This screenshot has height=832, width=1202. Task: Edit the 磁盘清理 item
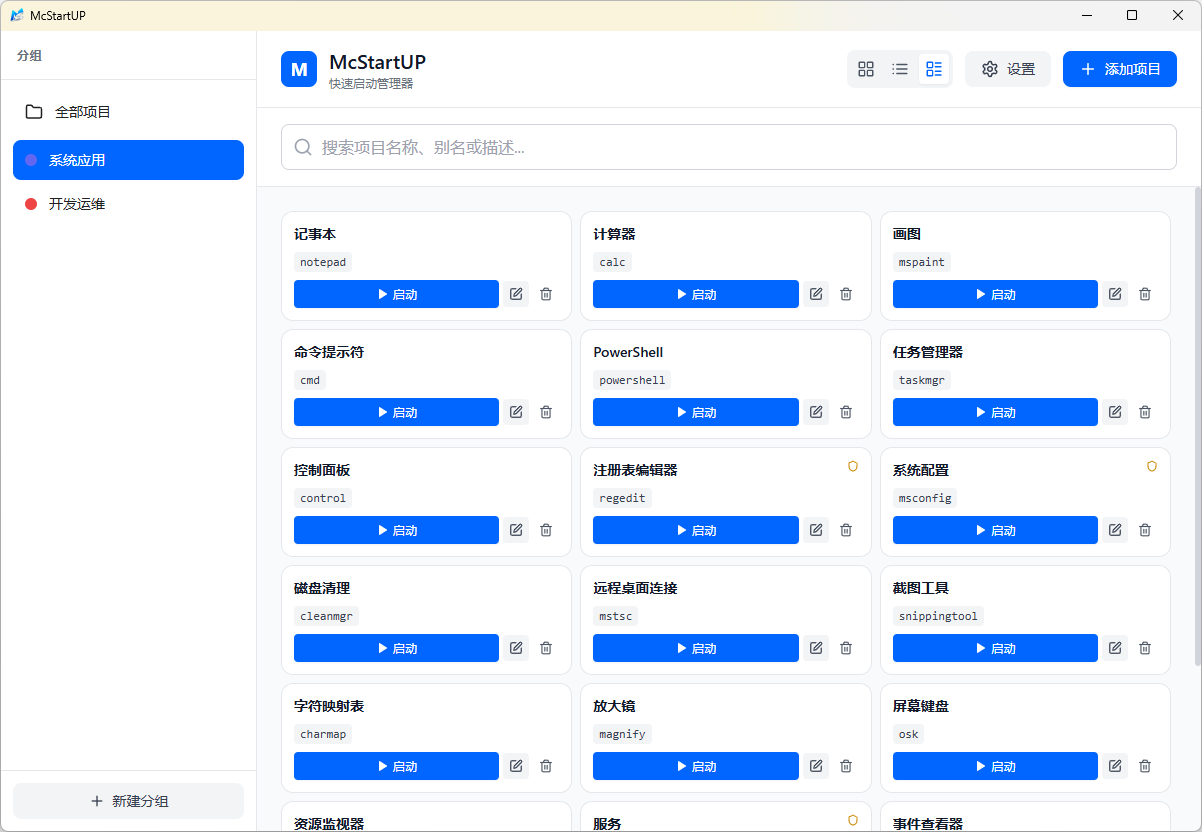(516, 648)
